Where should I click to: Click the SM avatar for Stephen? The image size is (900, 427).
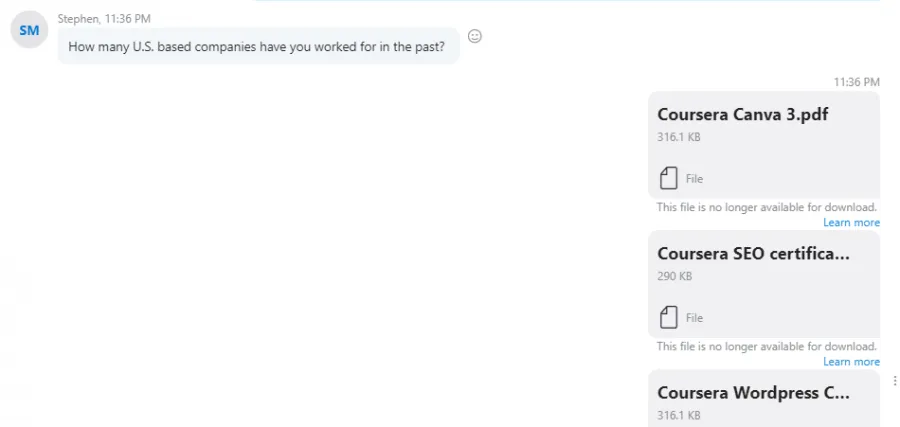29,30
